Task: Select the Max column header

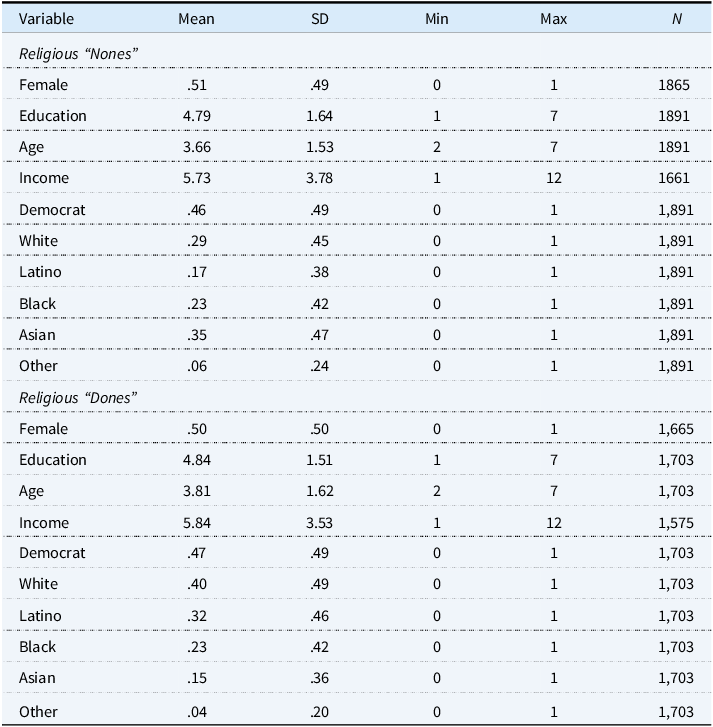Action: (x=554, y=19)
